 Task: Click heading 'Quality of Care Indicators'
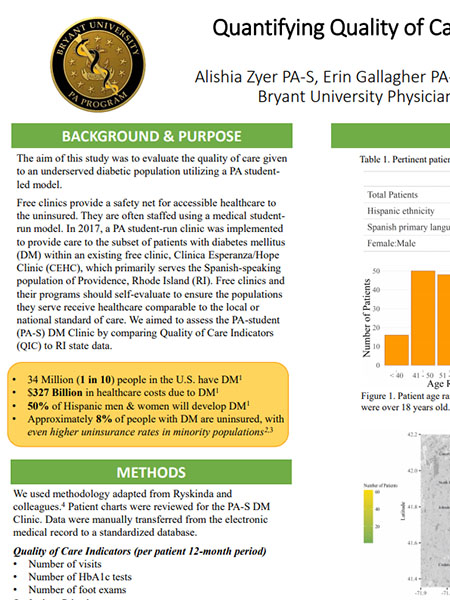click(140, 551)
